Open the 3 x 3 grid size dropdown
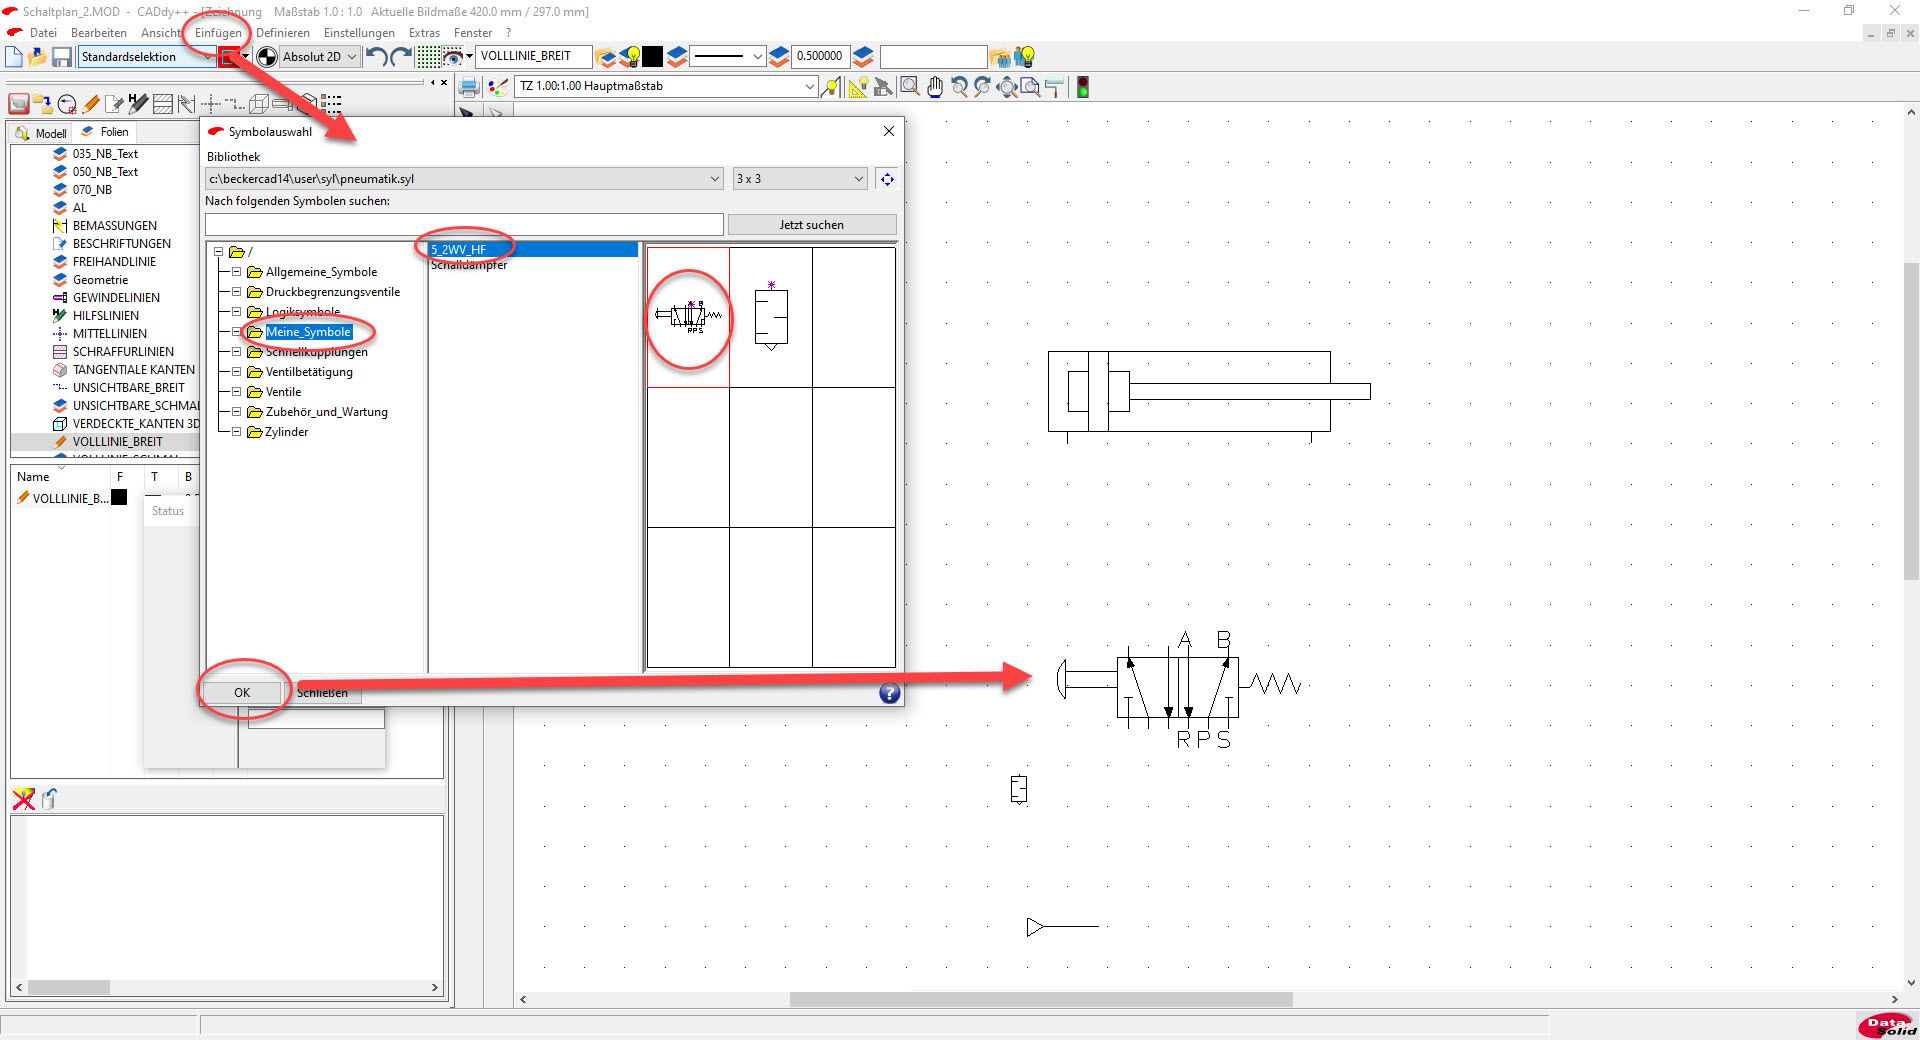Screen dimensions: 1920x1040 pyautogui.click(x=799, y=179)
